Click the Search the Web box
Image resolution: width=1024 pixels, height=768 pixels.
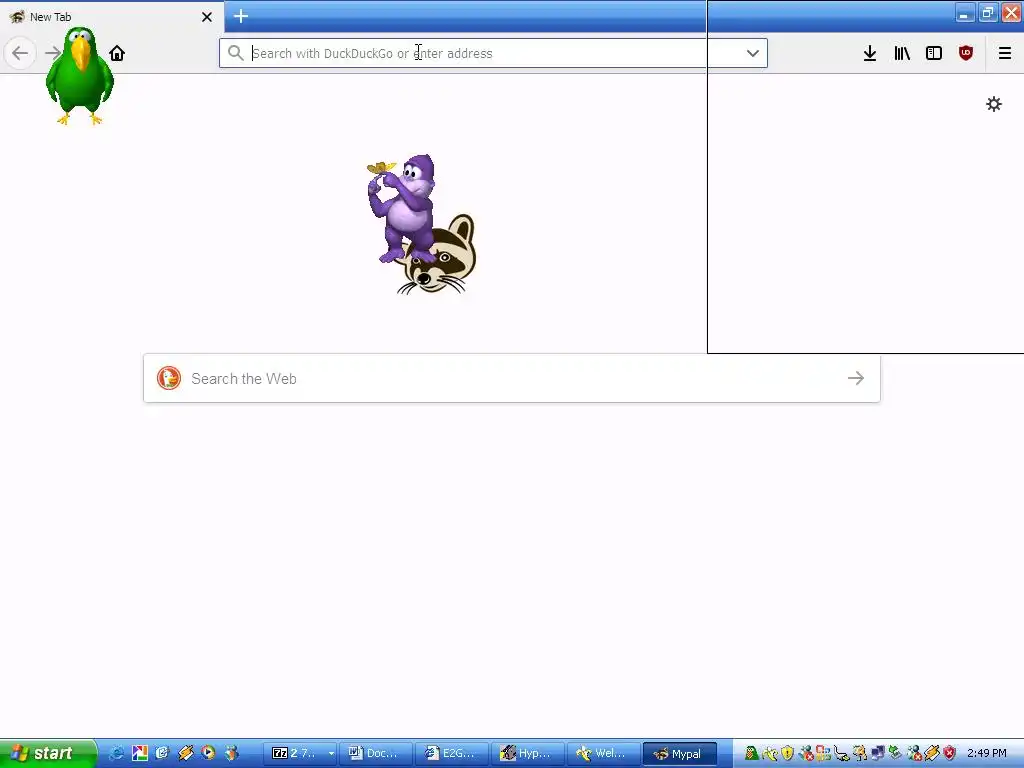tap(511, 378)
